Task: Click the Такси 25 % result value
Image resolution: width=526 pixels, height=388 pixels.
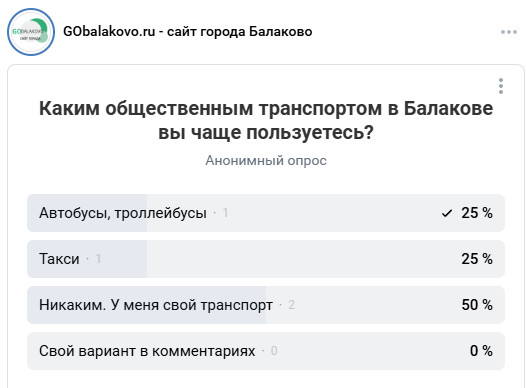Action: pos(477,259)
